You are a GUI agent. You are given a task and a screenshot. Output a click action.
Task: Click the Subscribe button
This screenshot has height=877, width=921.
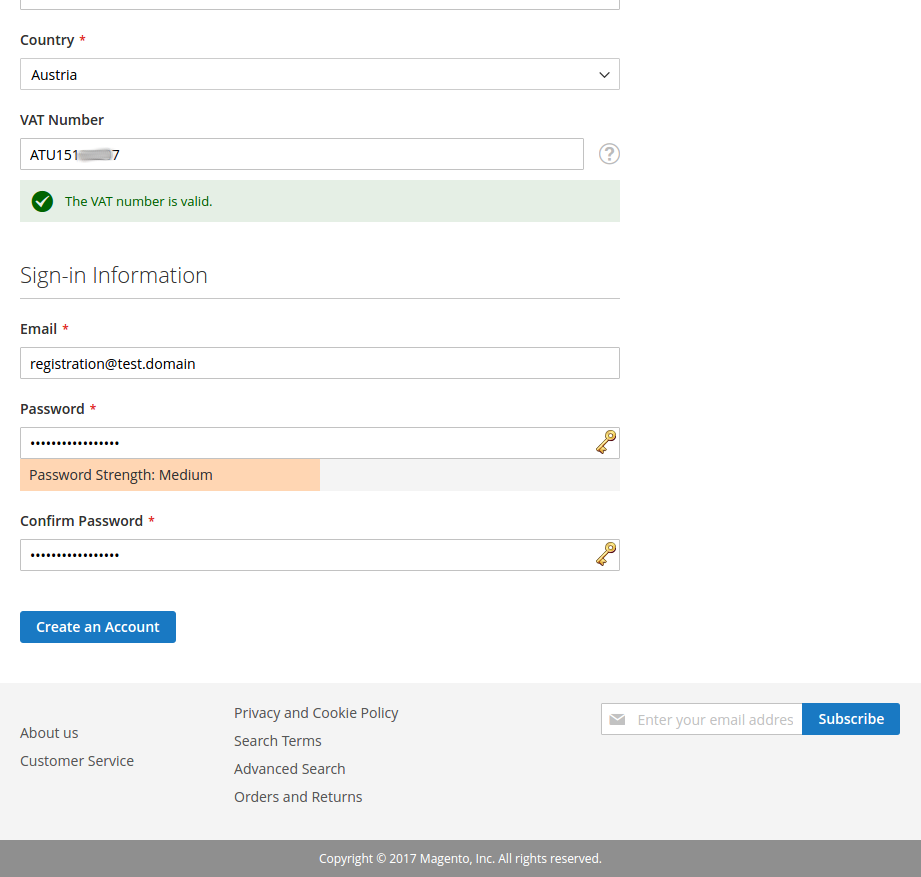click(x=851, y=719)
